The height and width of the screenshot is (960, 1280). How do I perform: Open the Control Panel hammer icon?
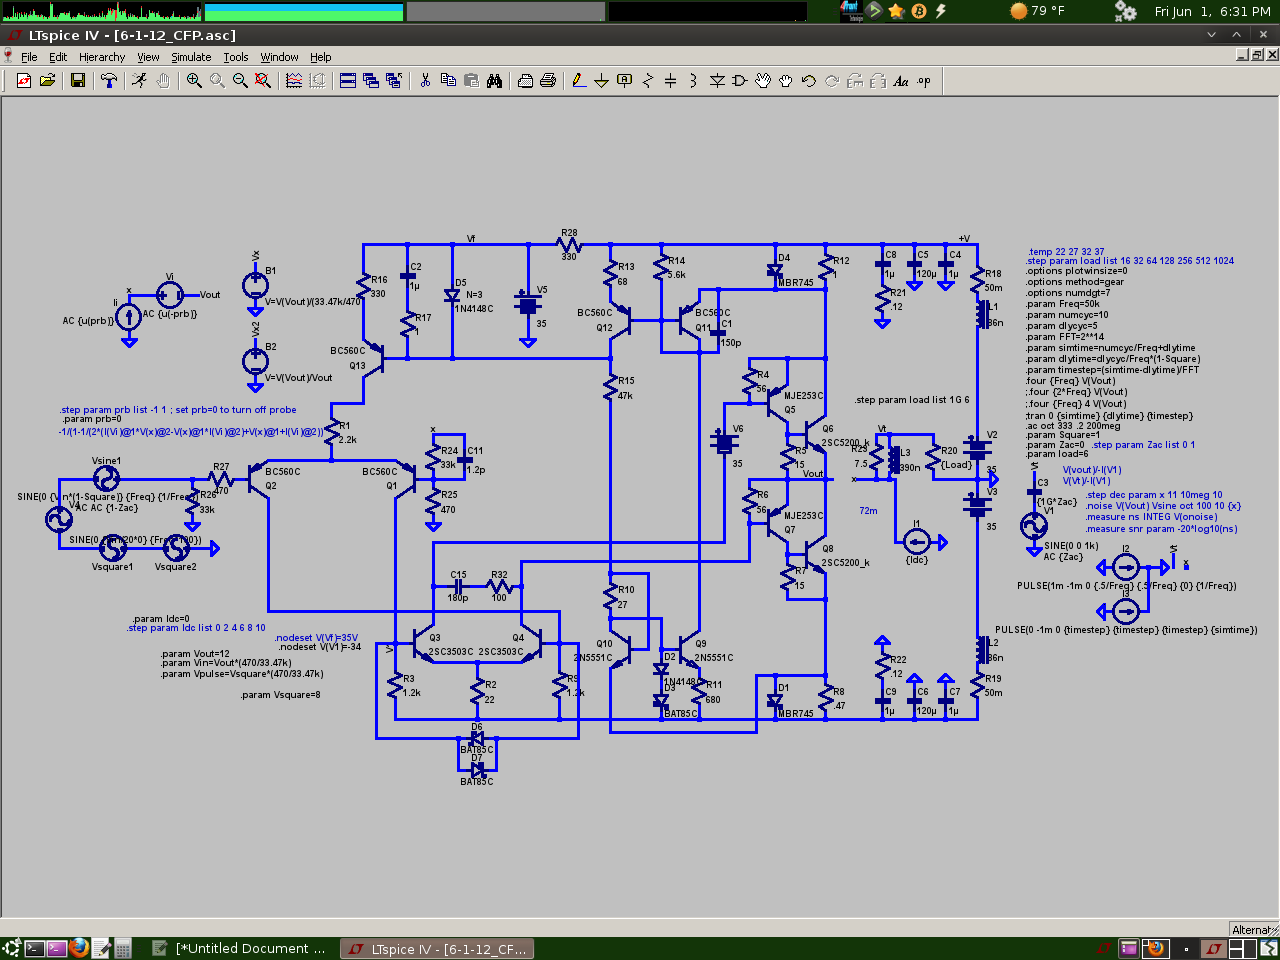coord(109,80)
